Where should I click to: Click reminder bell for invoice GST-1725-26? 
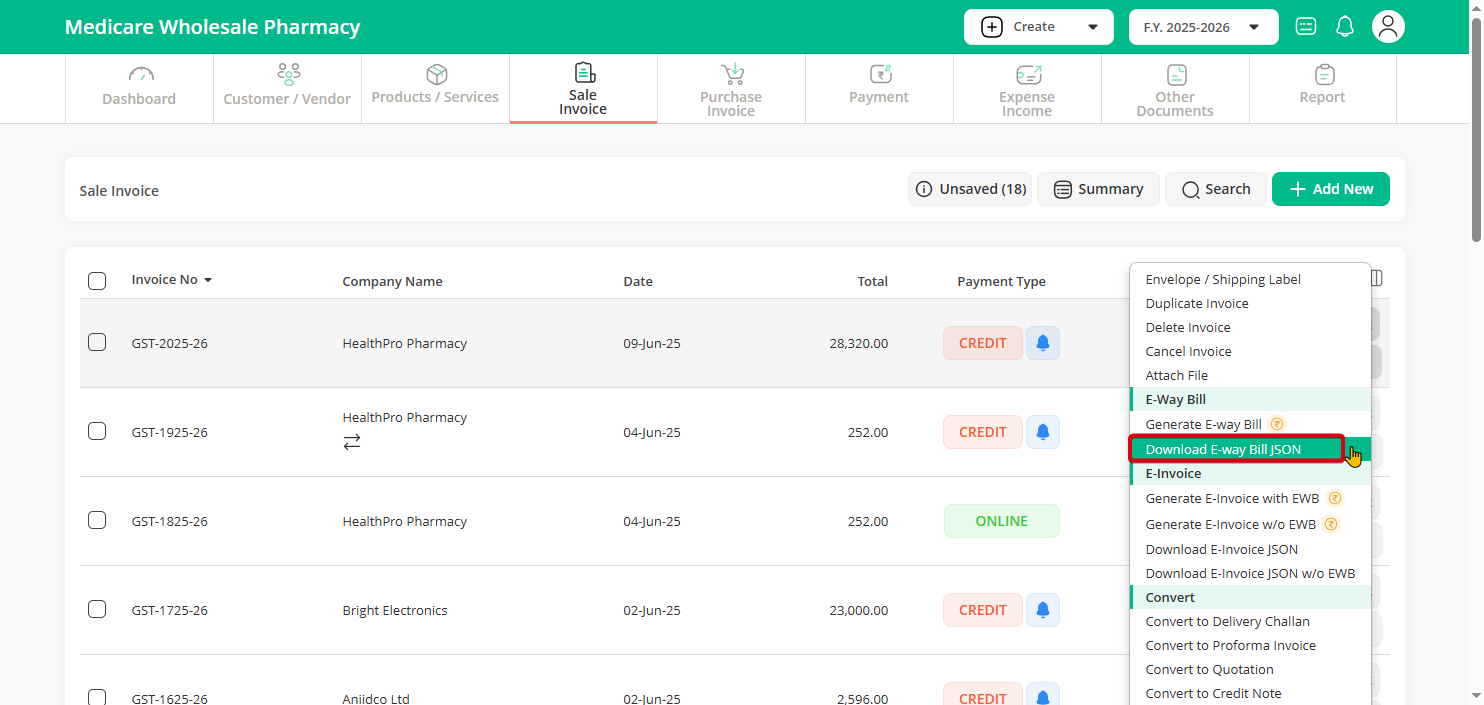(x=1043, y=610)
